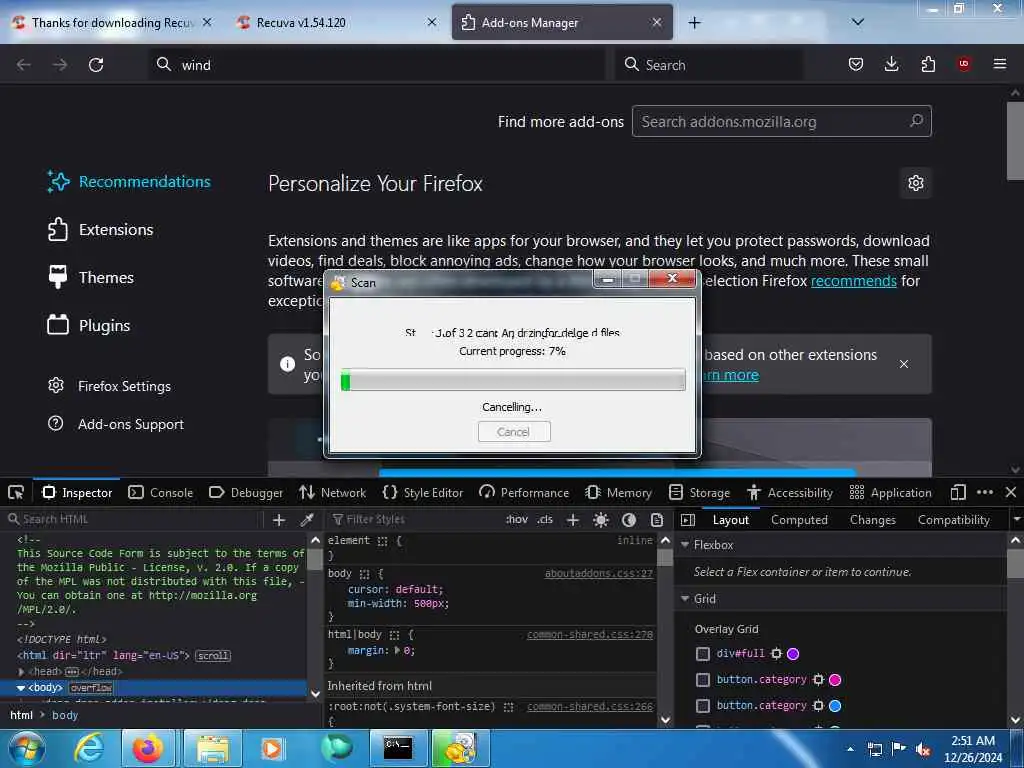This screenshot has width=1024, height=768.
Task: Focus the Search addons.mozilla.org field
Action: [782, 121]
